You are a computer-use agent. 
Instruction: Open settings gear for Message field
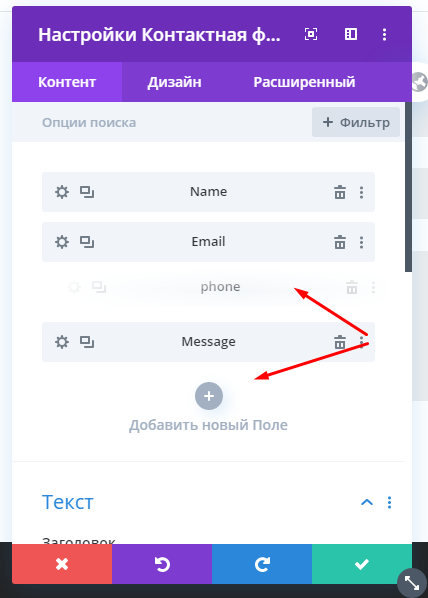62,342
